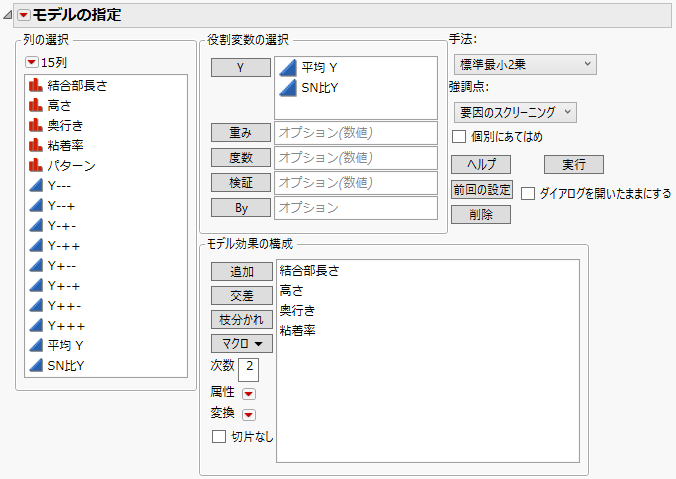
Task: Select 平均 Y in the Y role box
Action: (x=319, y=68)
